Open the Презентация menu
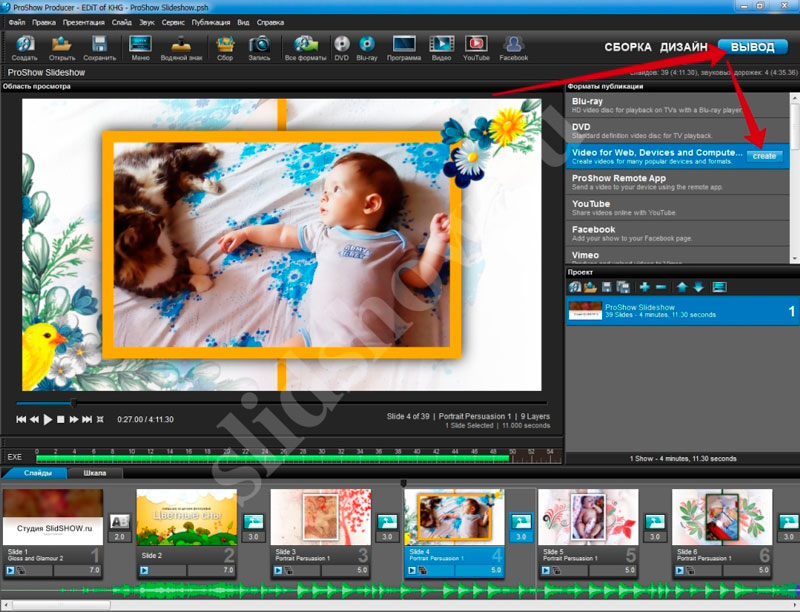This screenshot has width=800, height=612. point(84,22)
